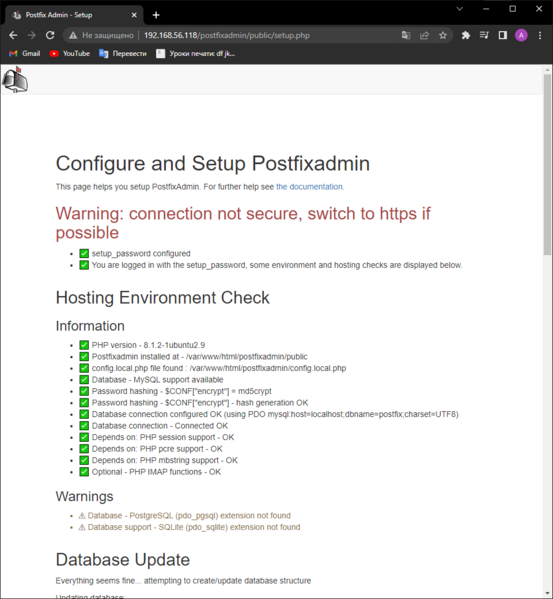Click the scrollbar down arrow
Viewport: 553px width, 599px height.
coord(547,593)
